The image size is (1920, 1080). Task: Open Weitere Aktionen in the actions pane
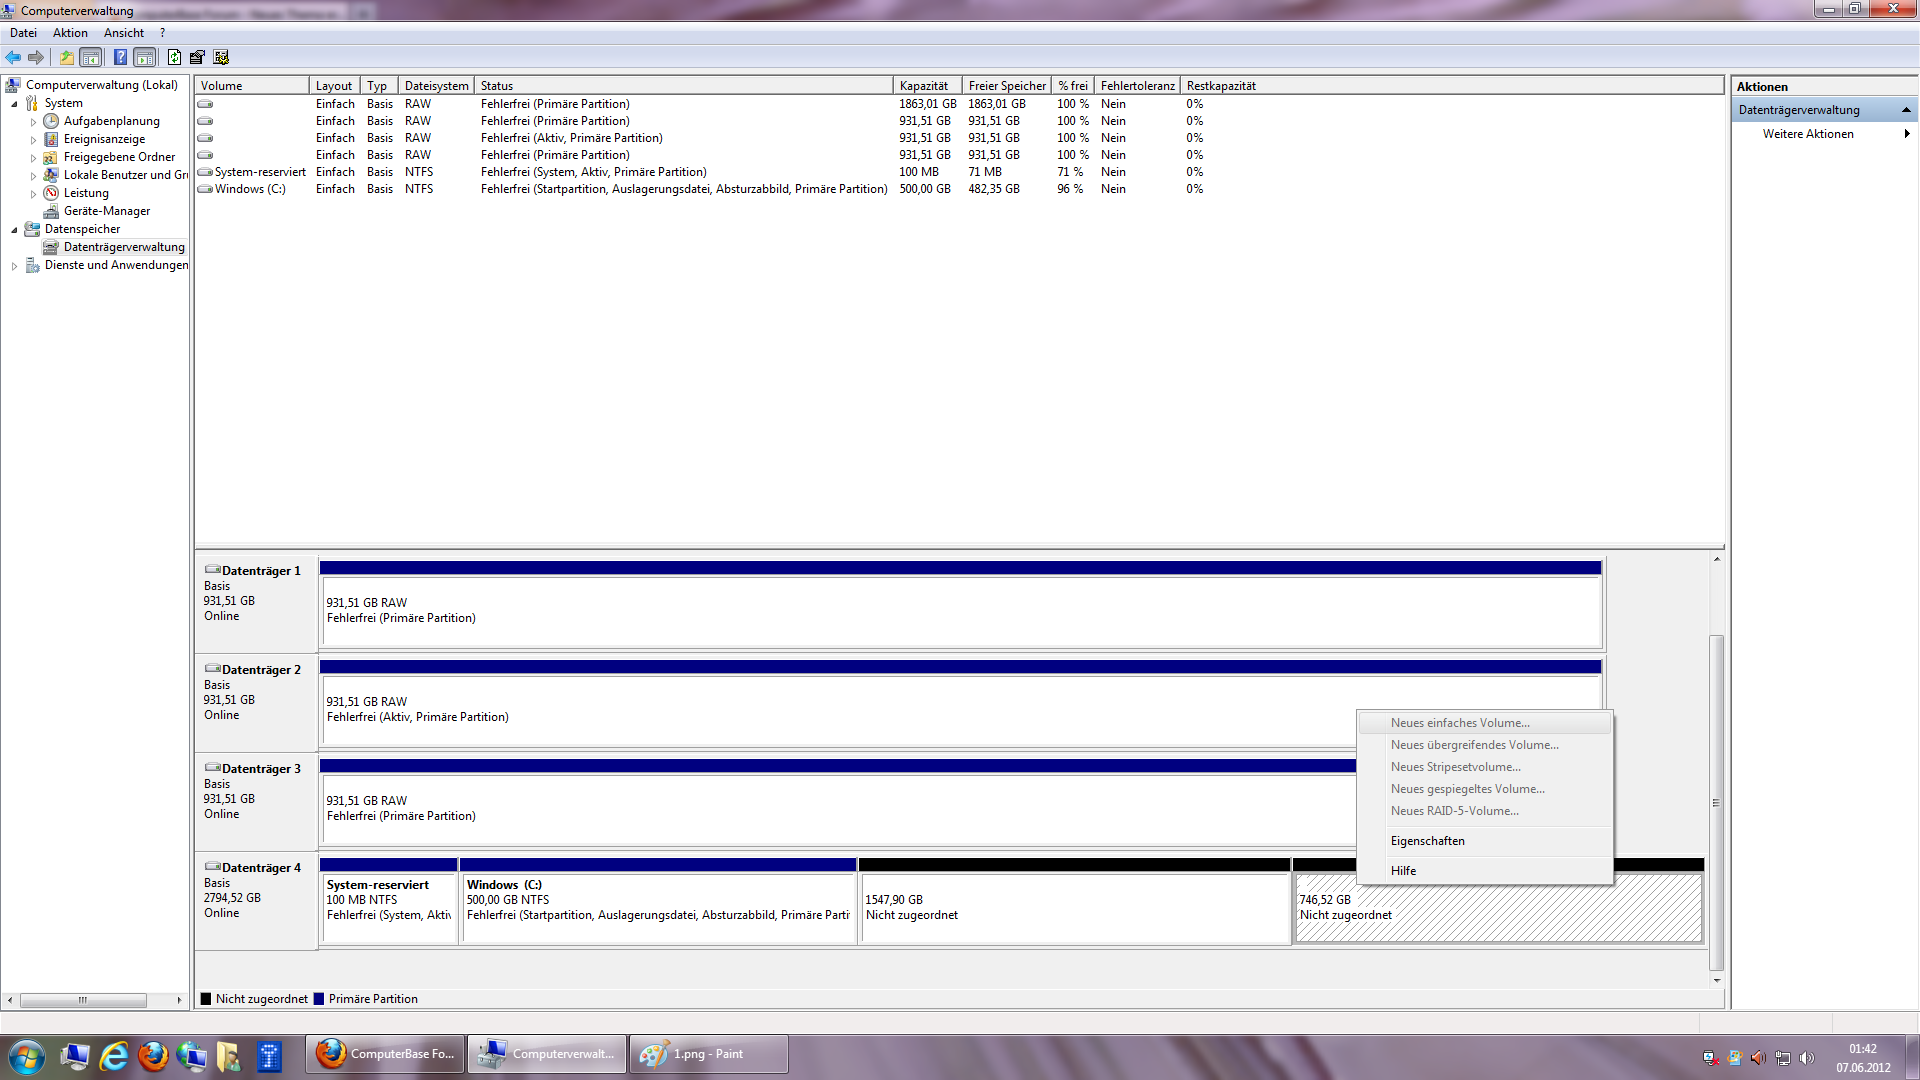point(1808,134)
